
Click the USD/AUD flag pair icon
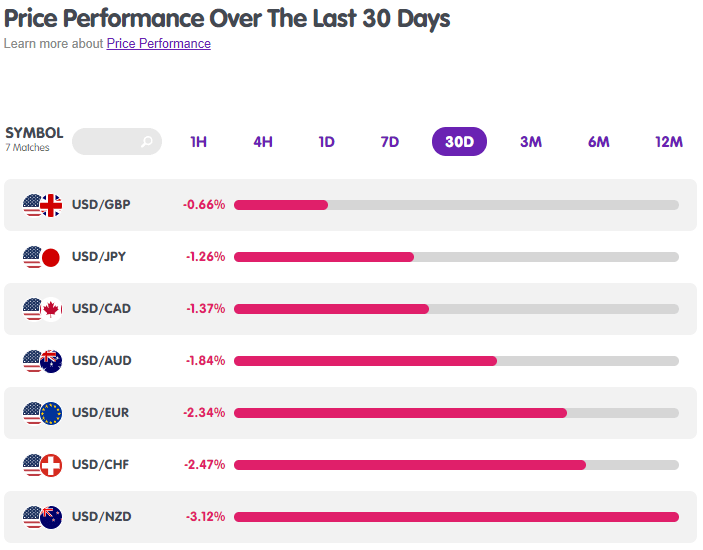click(x=43, y=361)
